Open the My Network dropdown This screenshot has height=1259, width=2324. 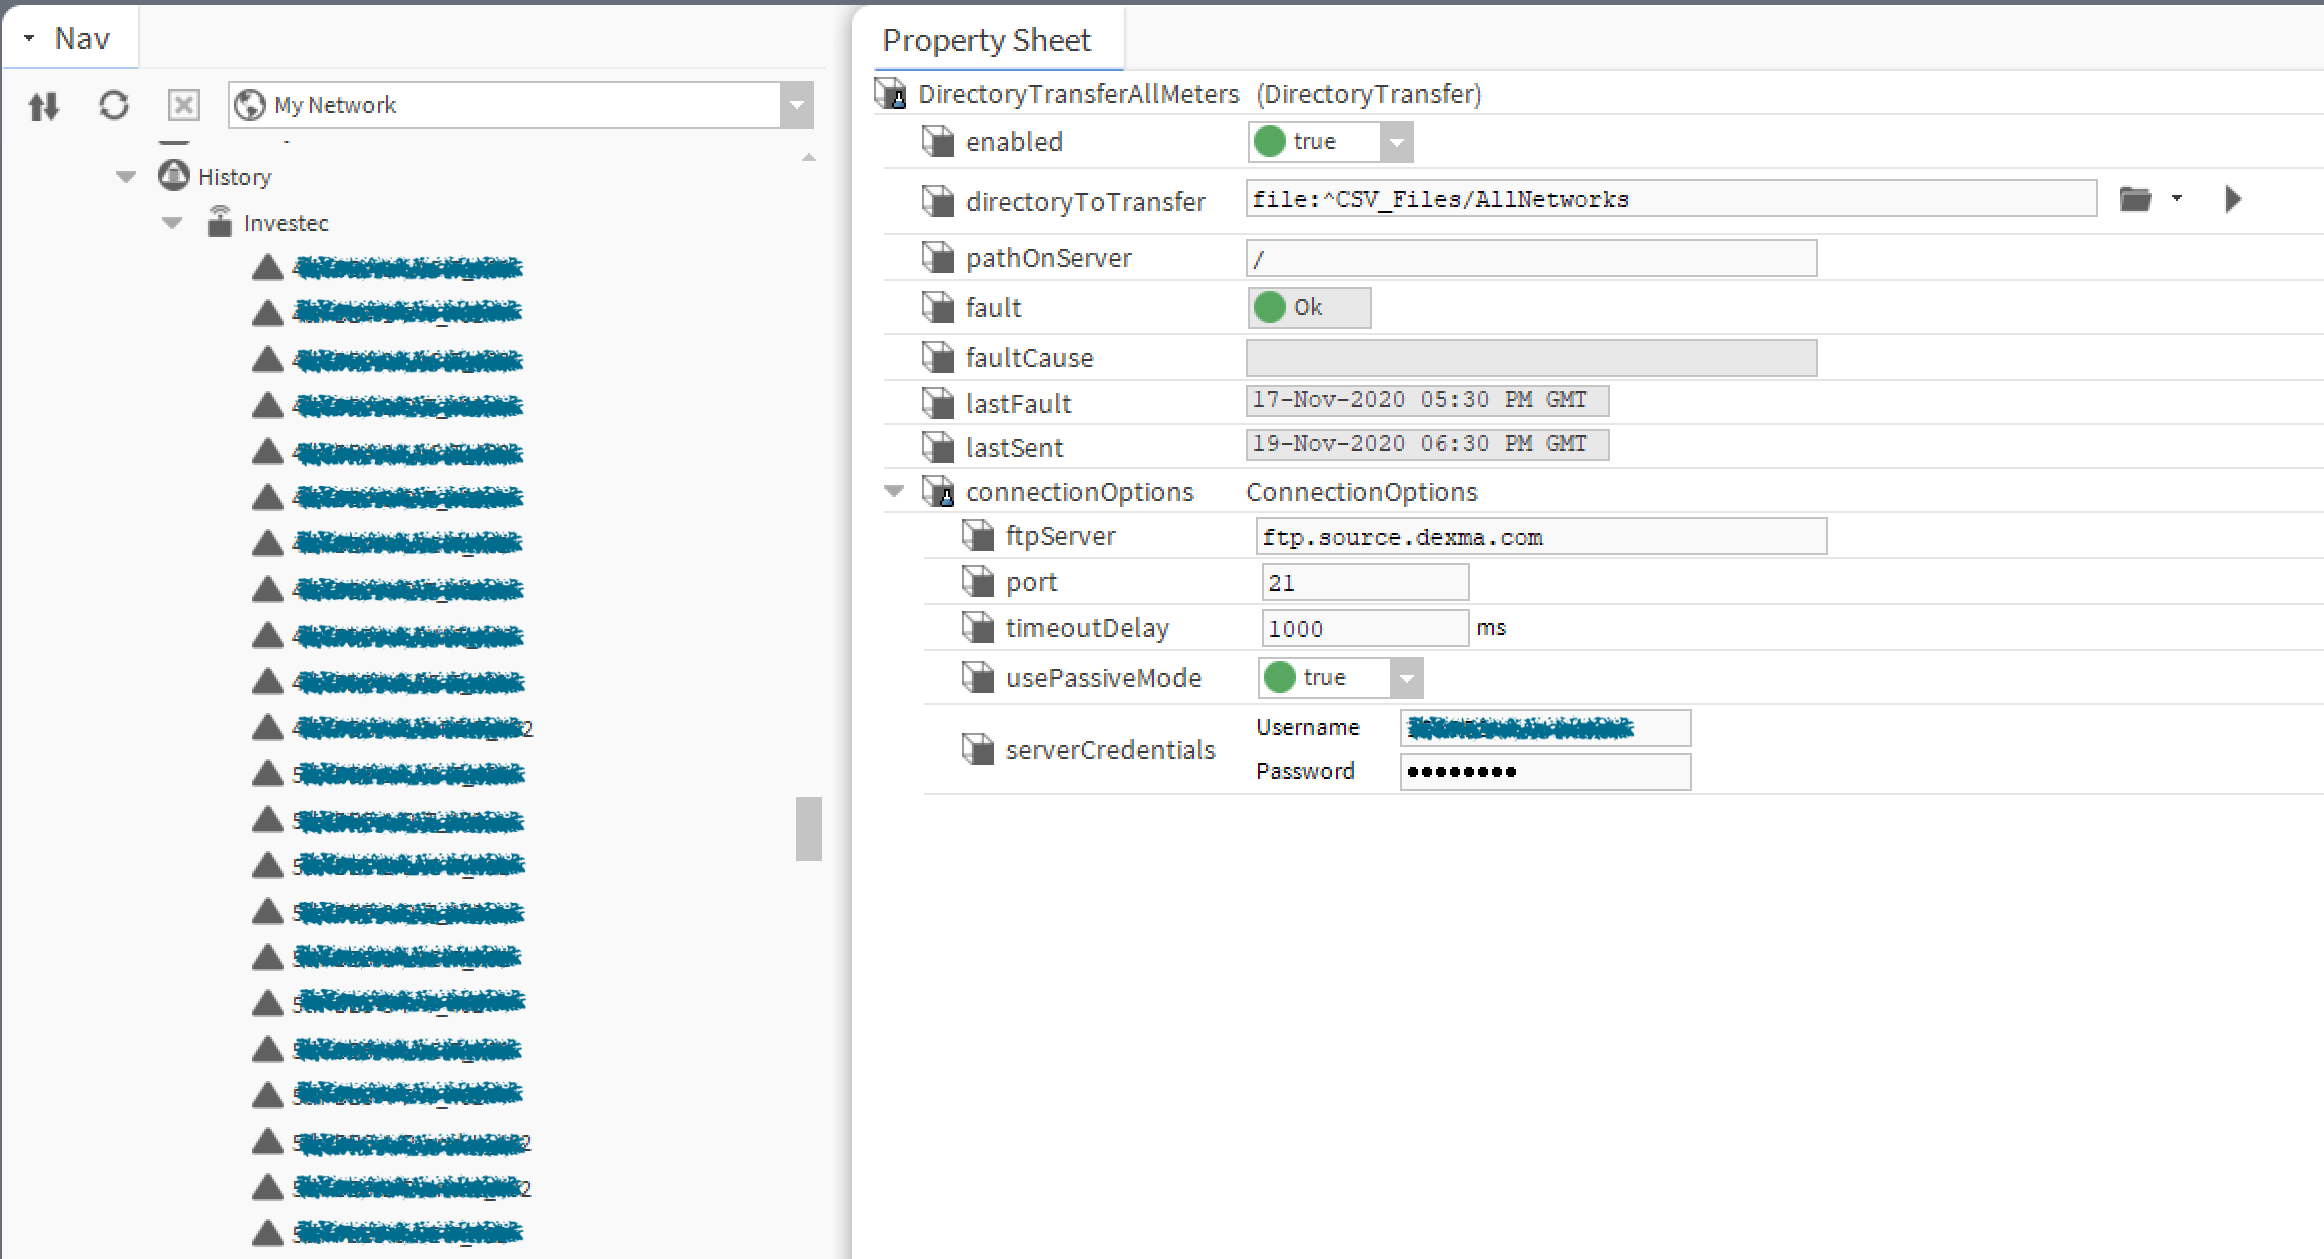click(797, 105)
